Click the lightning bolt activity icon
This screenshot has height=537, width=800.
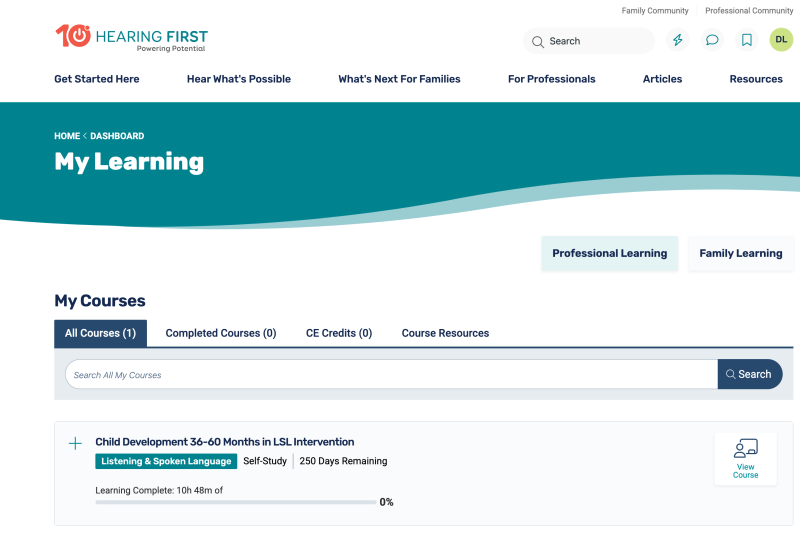(x=678, y=40)
